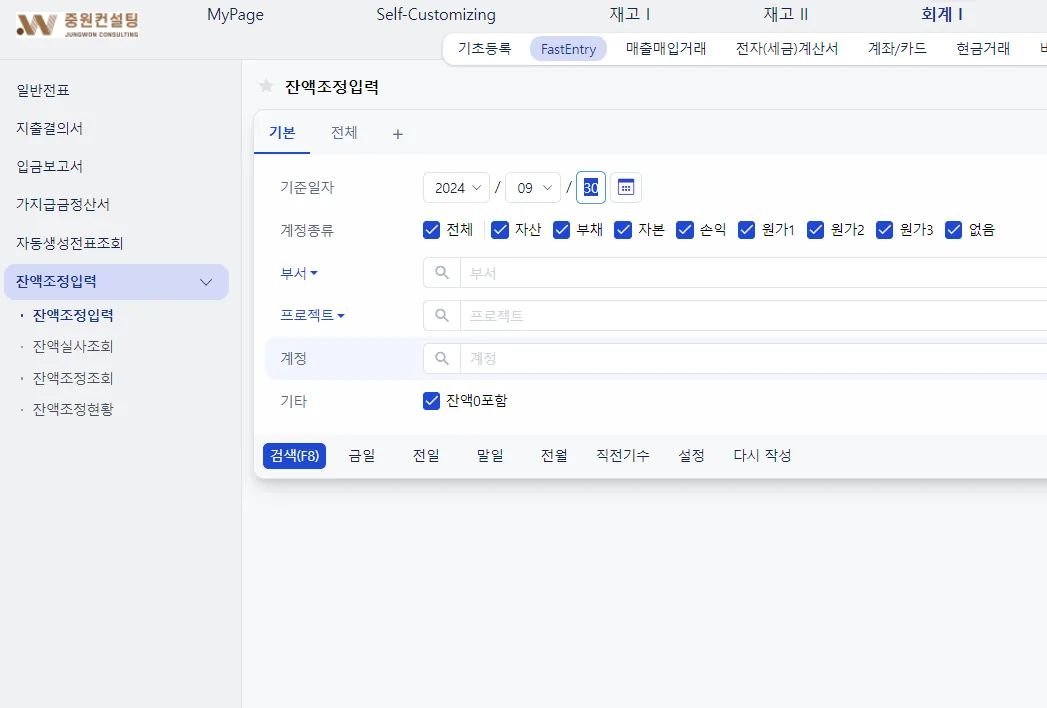This screenshot has height=708, width=1047.
Task: Click the search icon in 프로젝트 field
Action: (x=441, y=315)
